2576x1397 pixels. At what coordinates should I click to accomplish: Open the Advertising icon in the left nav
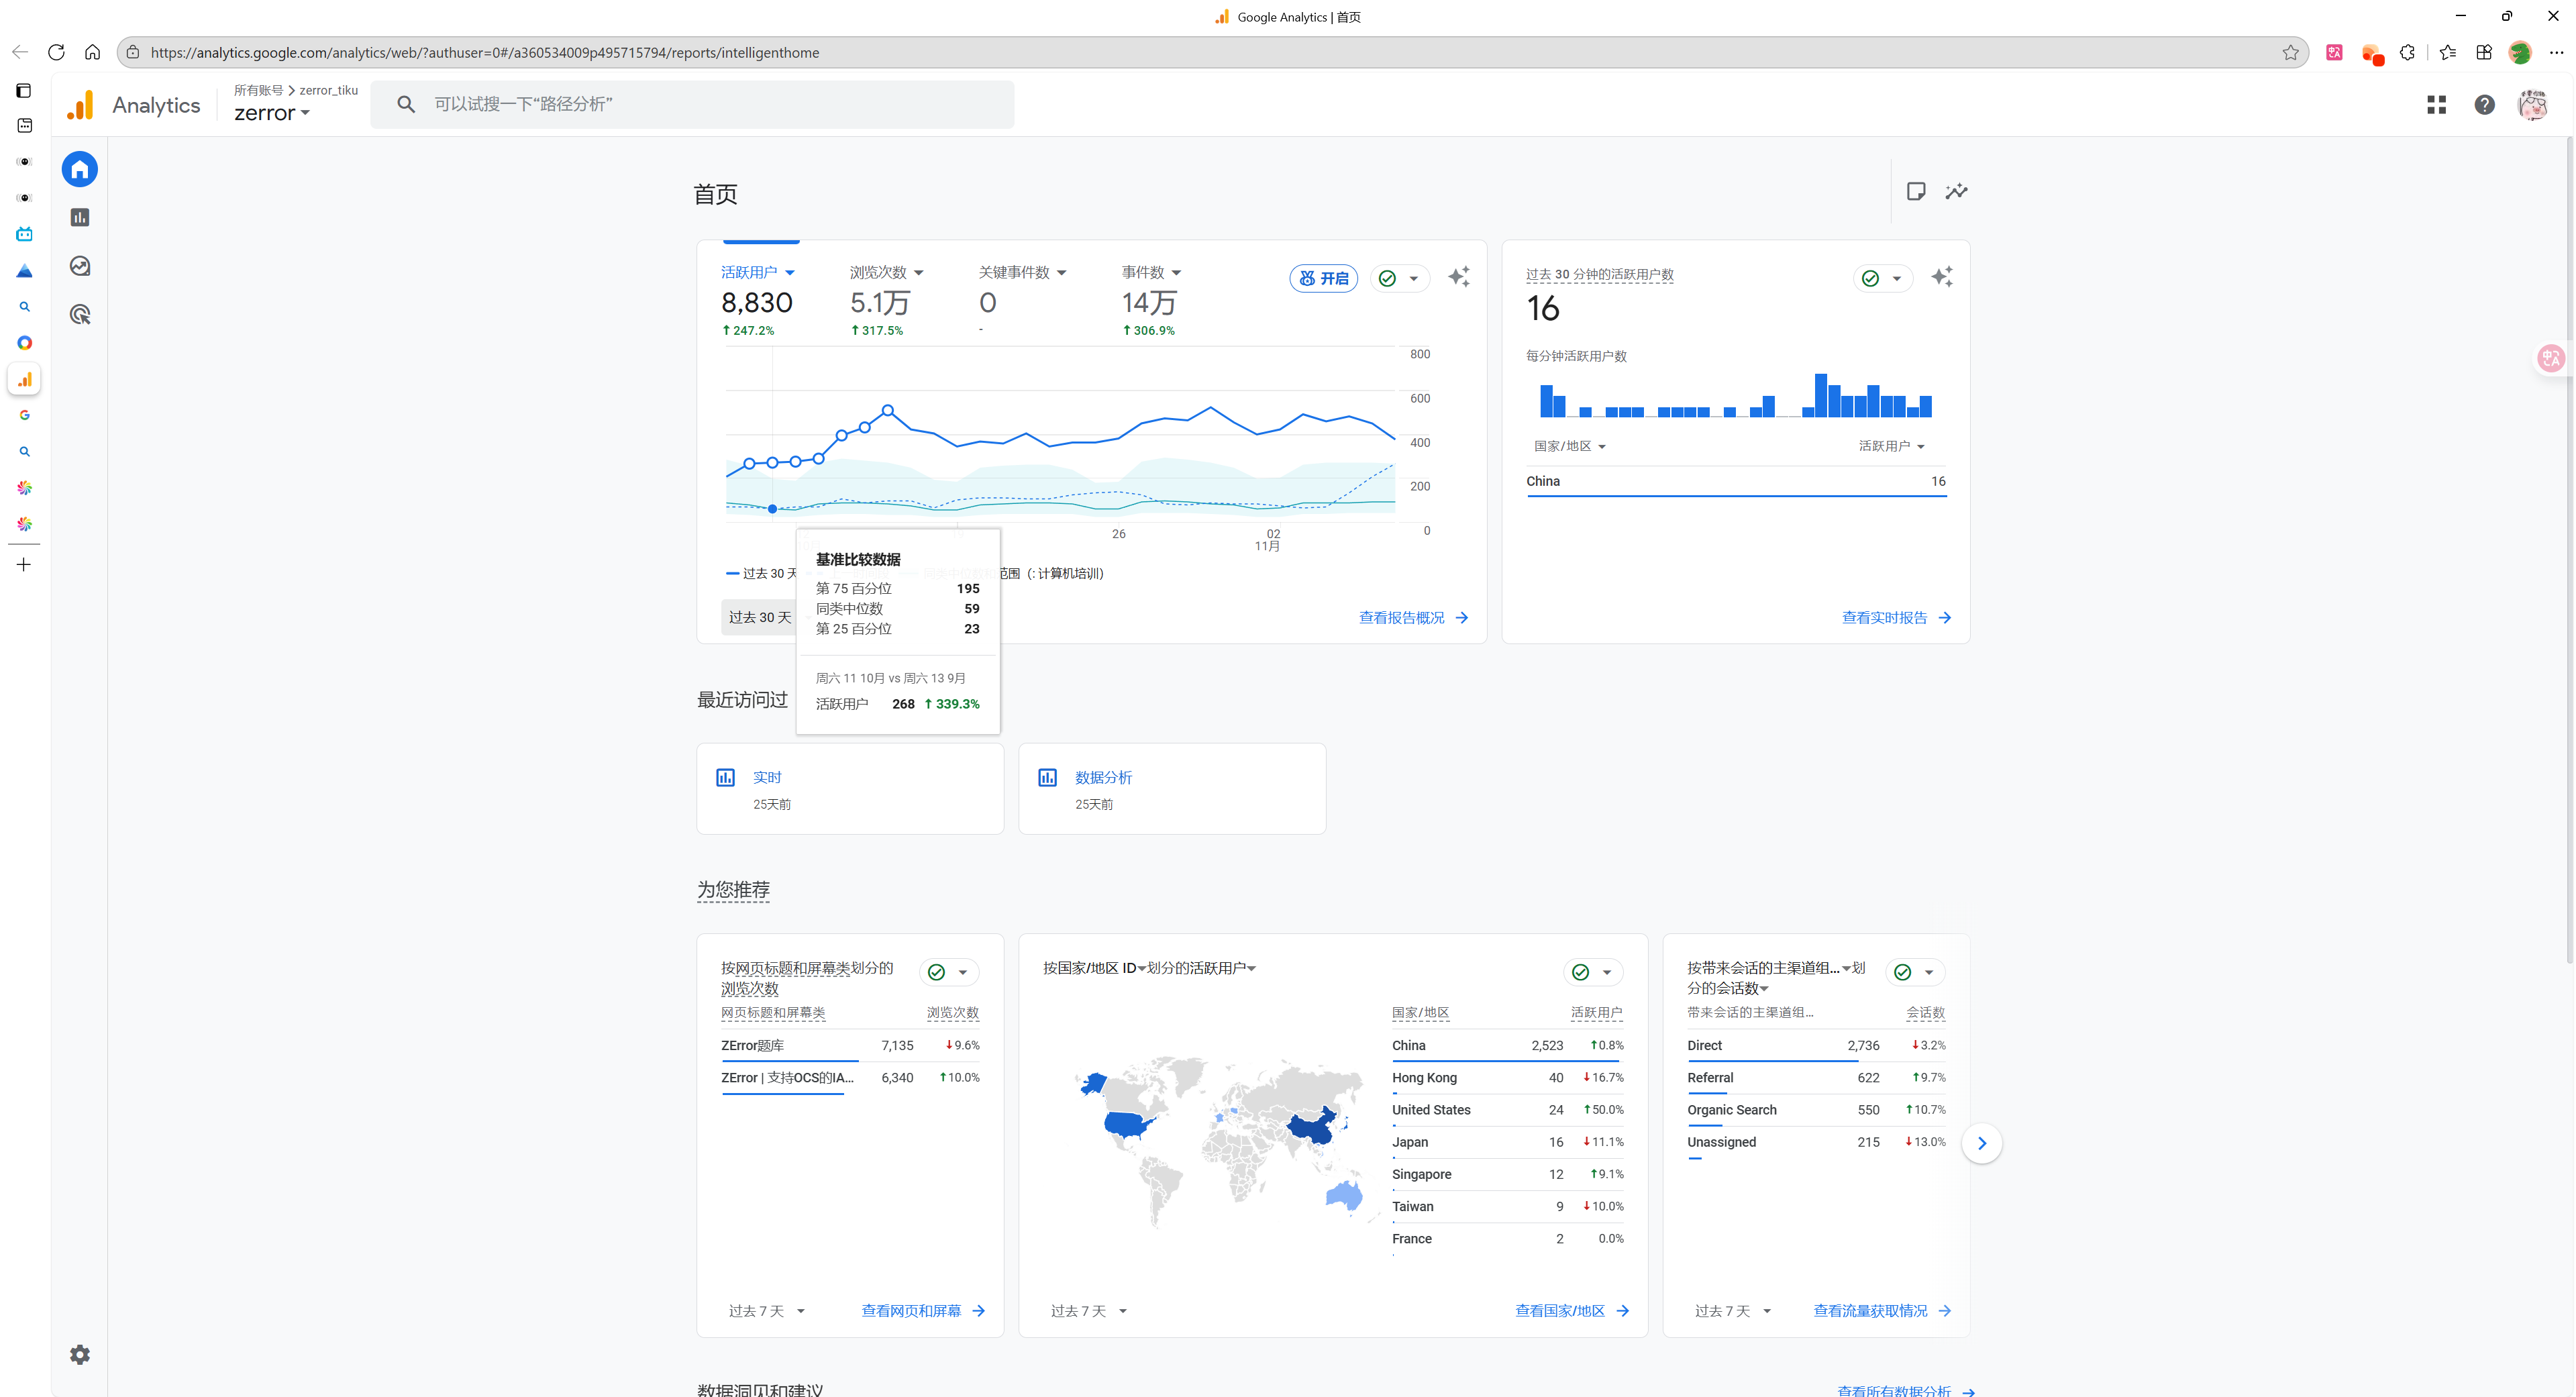click(x=80, y=315)
